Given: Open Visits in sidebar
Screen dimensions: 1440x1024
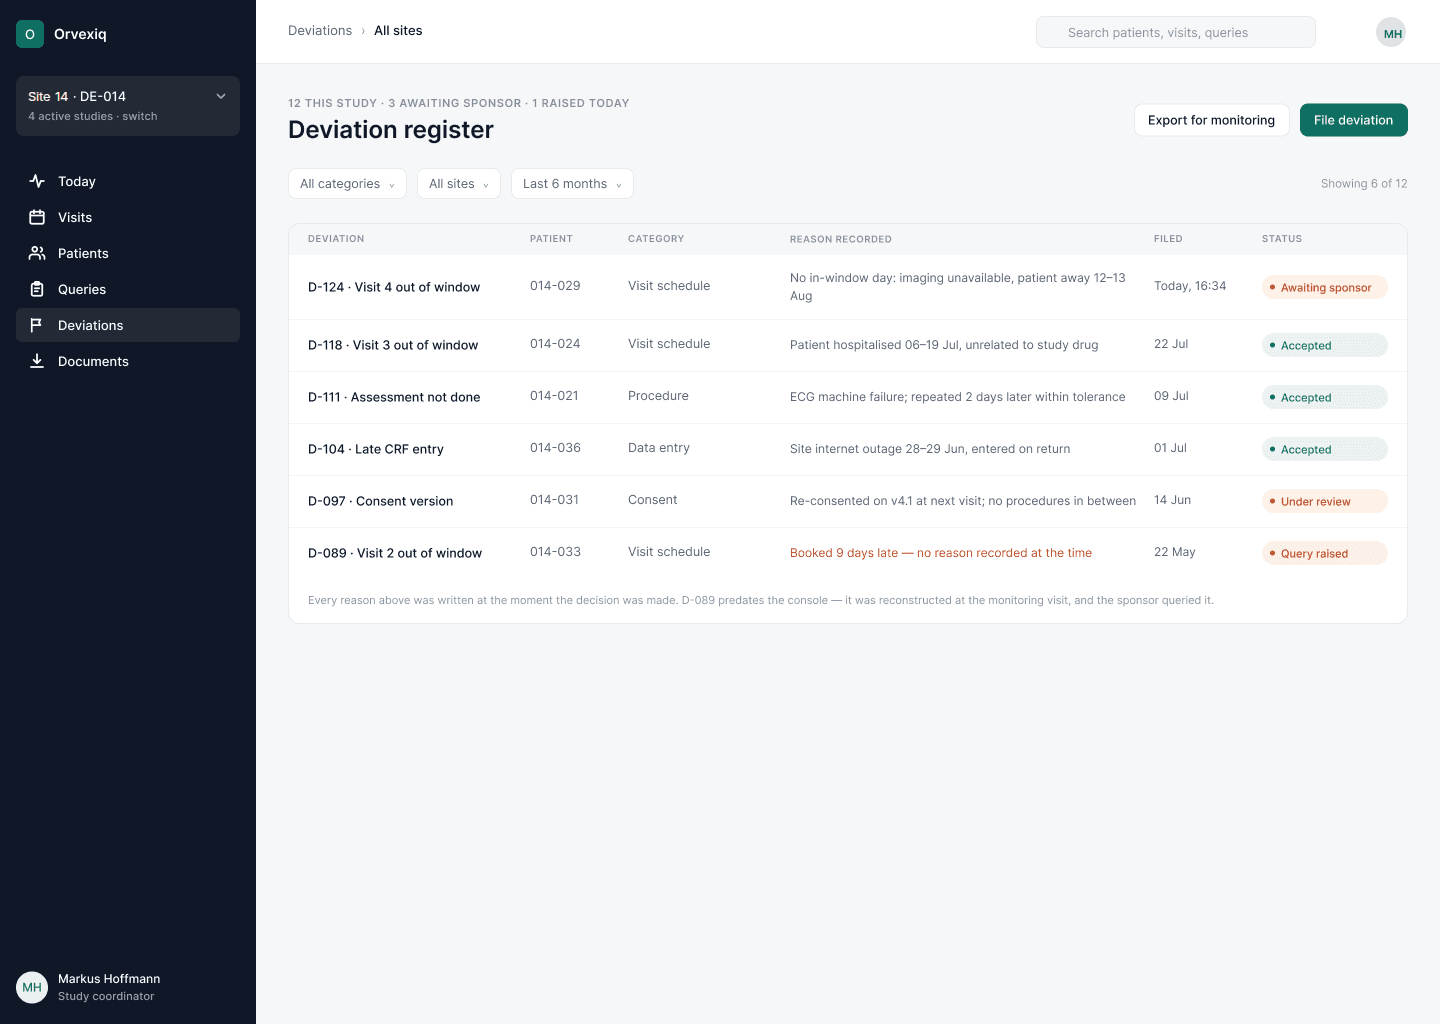Looking at the screenshot, I should pos(128,217).
